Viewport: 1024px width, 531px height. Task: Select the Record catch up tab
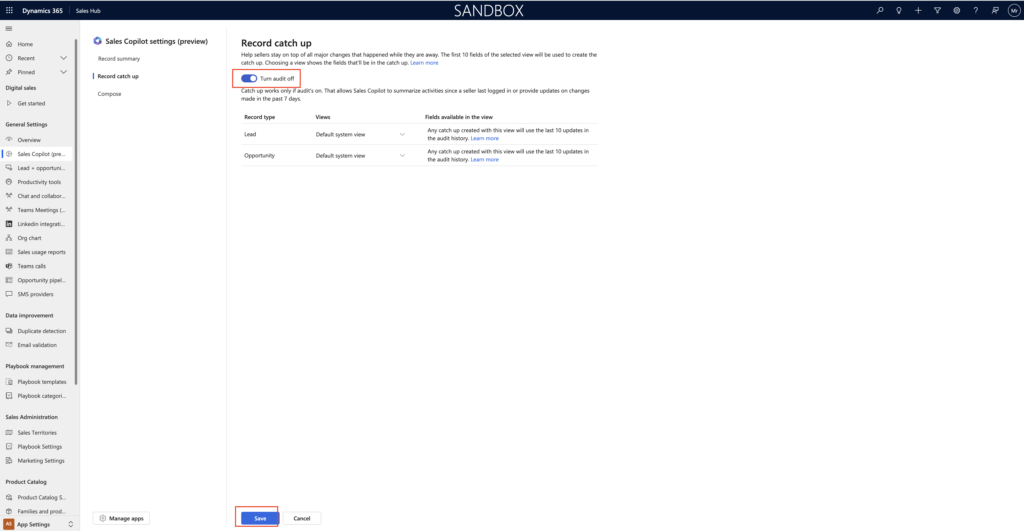pos(118,76)
